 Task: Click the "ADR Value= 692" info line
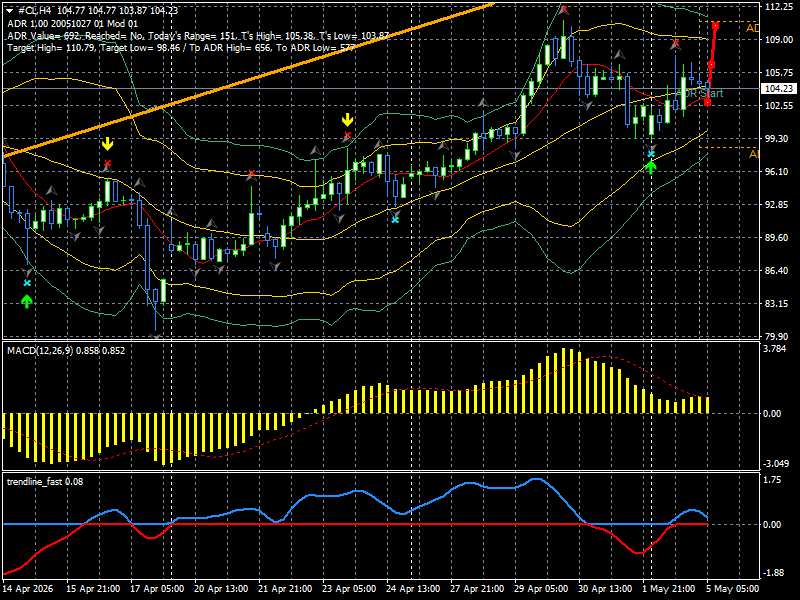coord(198,36)
